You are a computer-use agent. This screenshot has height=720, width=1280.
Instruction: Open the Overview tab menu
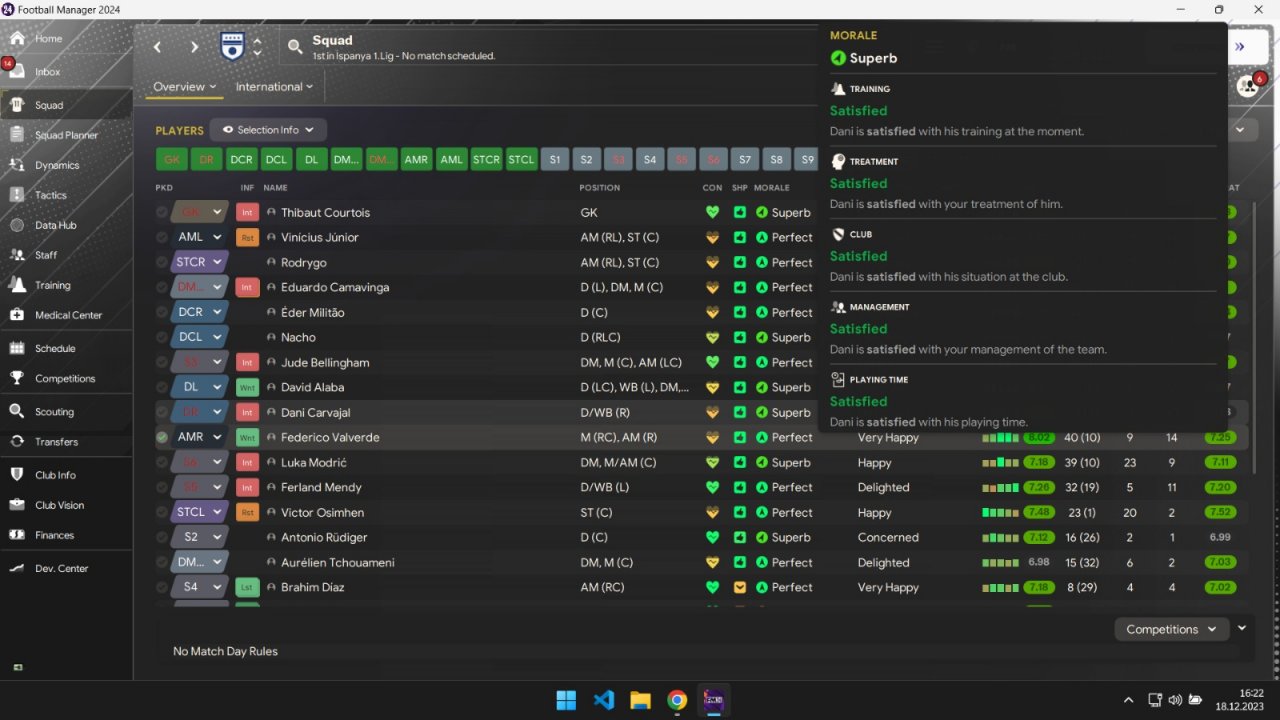(185, 87)
